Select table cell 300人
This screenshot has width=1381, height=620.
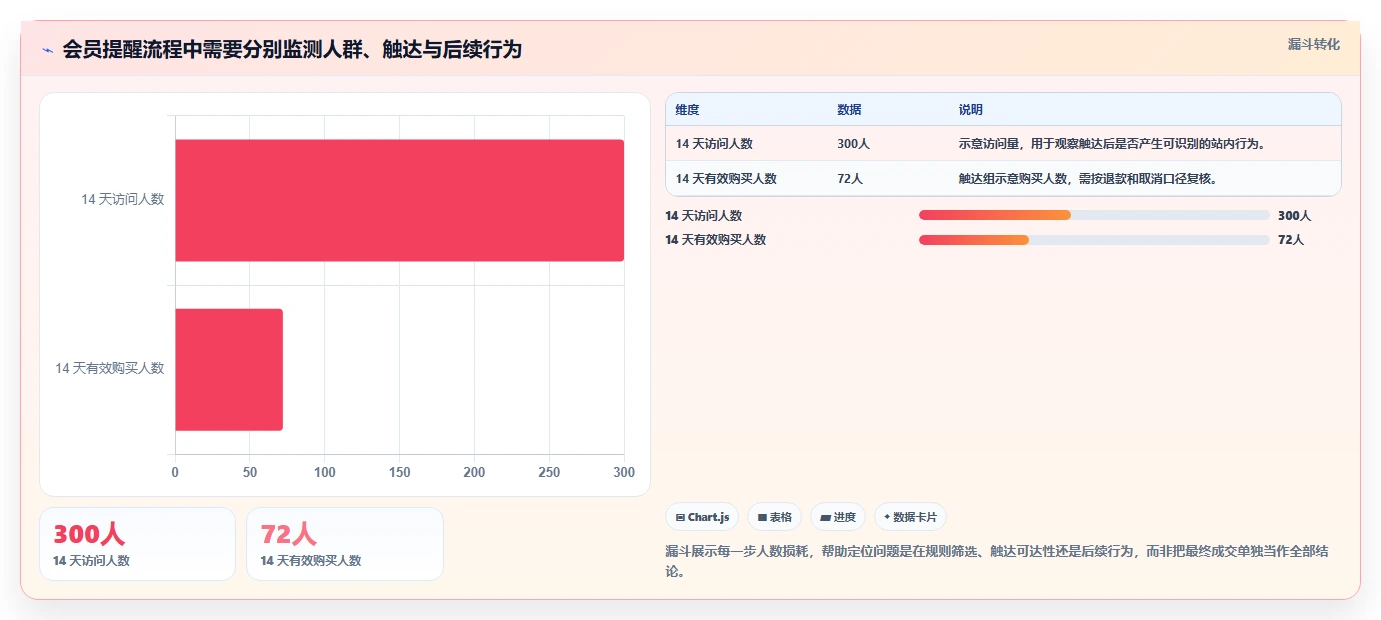point(853,144)
